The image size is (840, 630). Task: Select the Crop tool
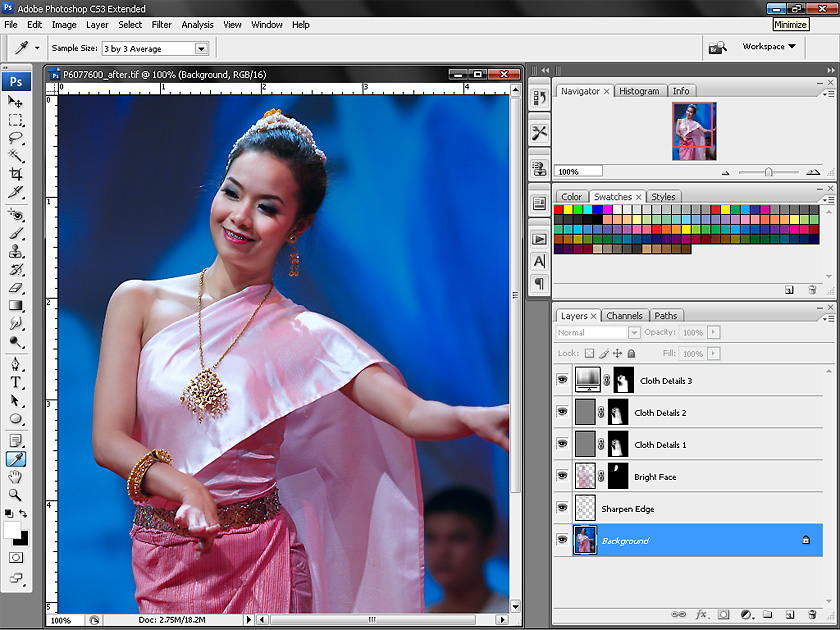[x=16, y=174]
